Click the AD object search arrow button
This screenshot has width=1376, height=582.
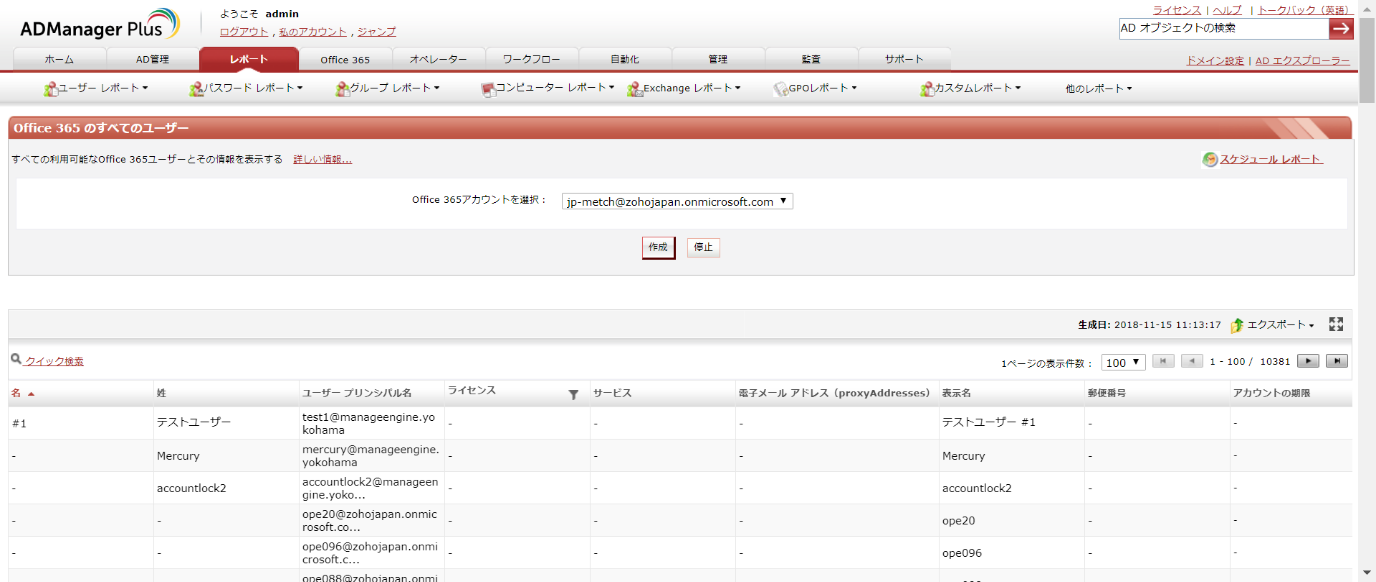(1340, 28)
